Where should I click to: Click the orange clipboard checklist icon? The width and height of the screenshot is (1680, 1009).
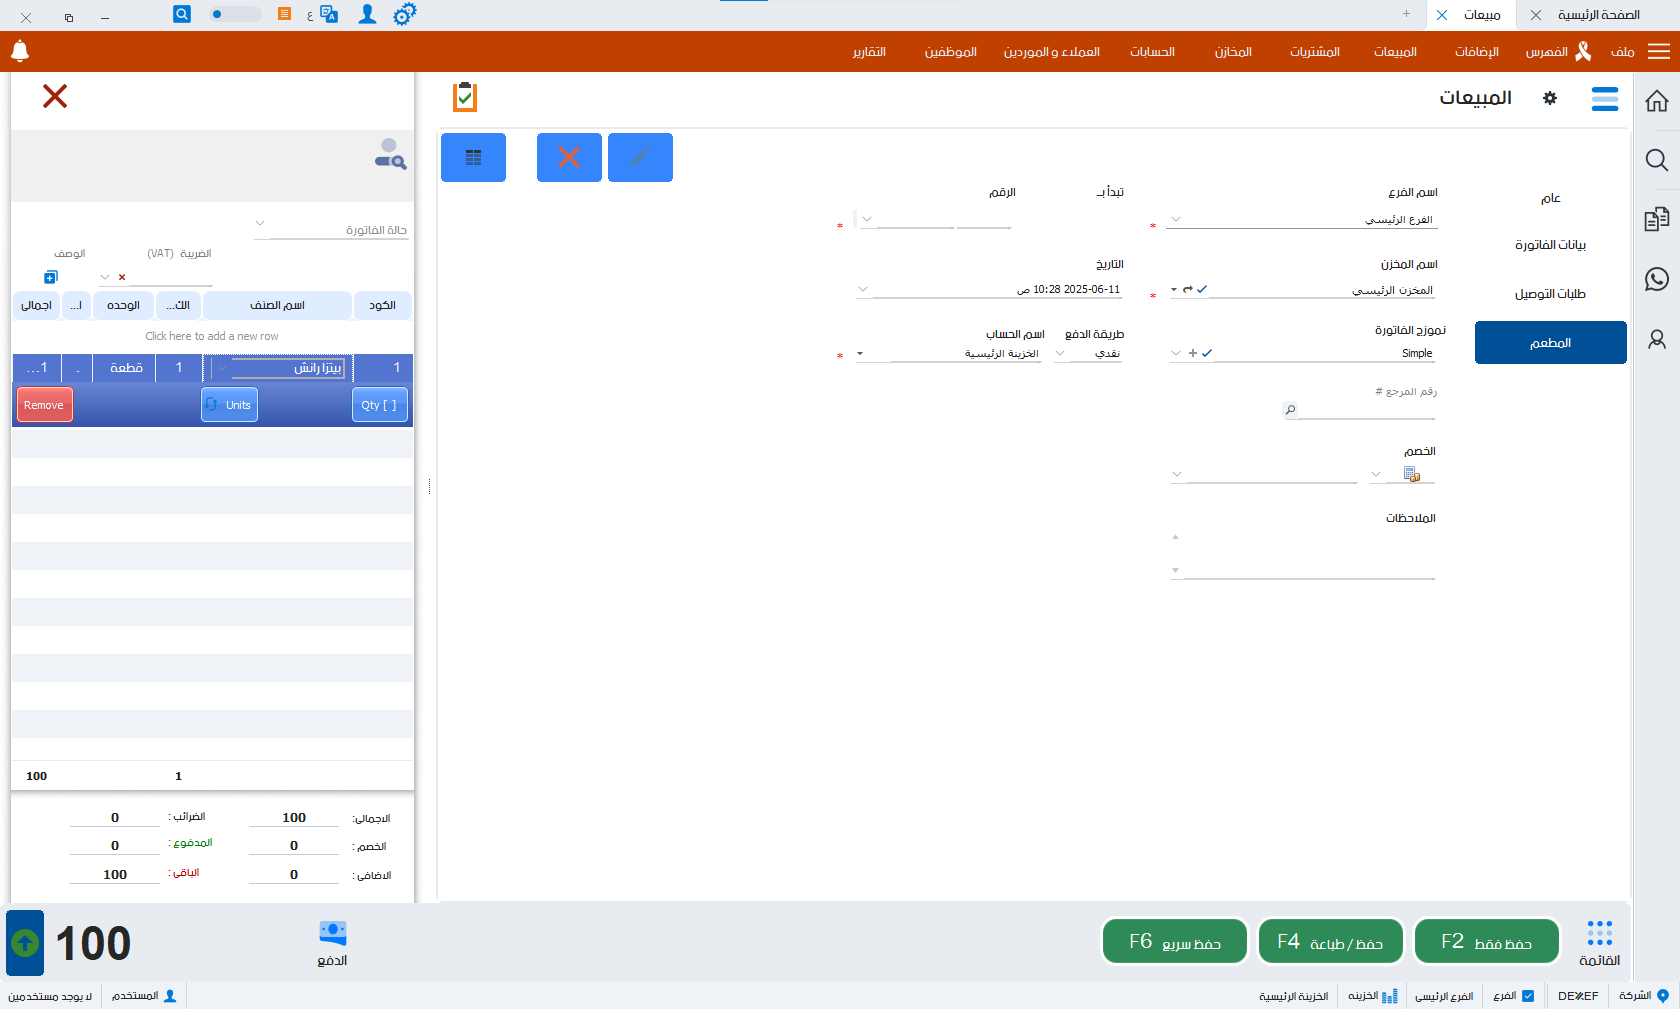pyautogui.click(x=465, y=97)
